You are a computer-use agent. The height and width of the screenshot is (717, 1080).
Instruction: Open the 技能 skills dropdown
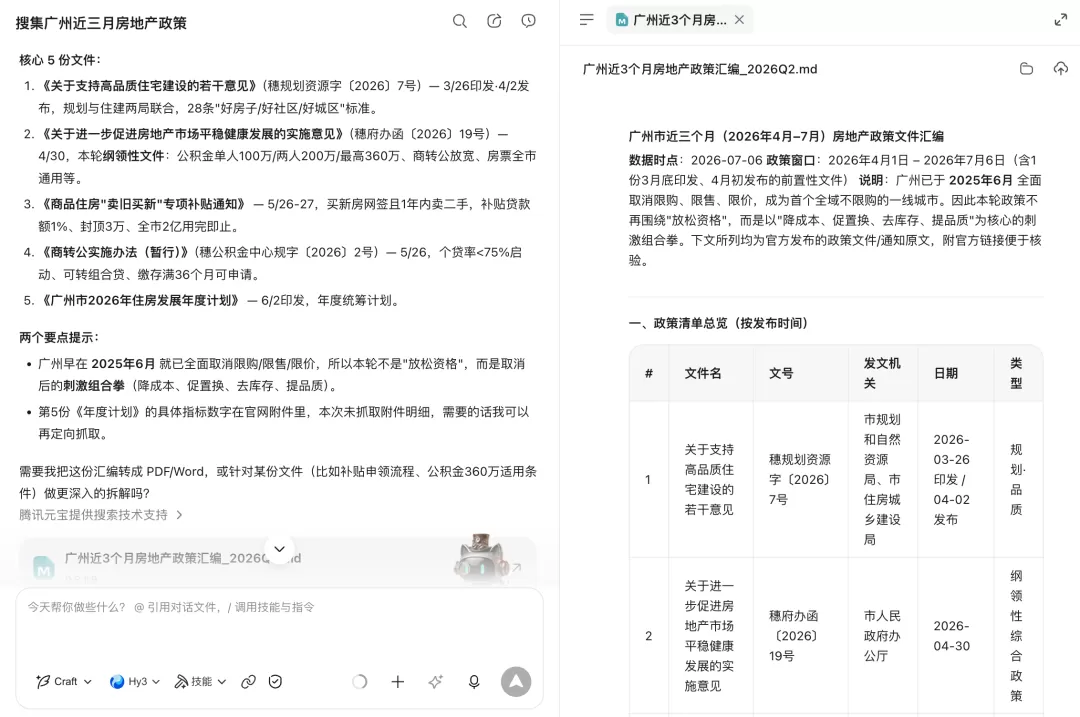(x=200, y=681)
